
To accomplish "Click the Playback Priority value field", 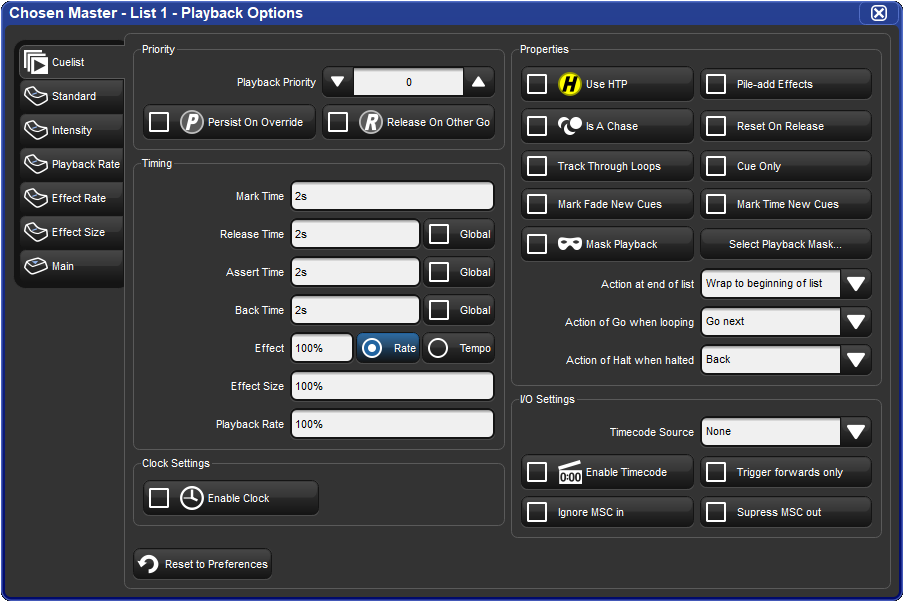I will point(408,82).
